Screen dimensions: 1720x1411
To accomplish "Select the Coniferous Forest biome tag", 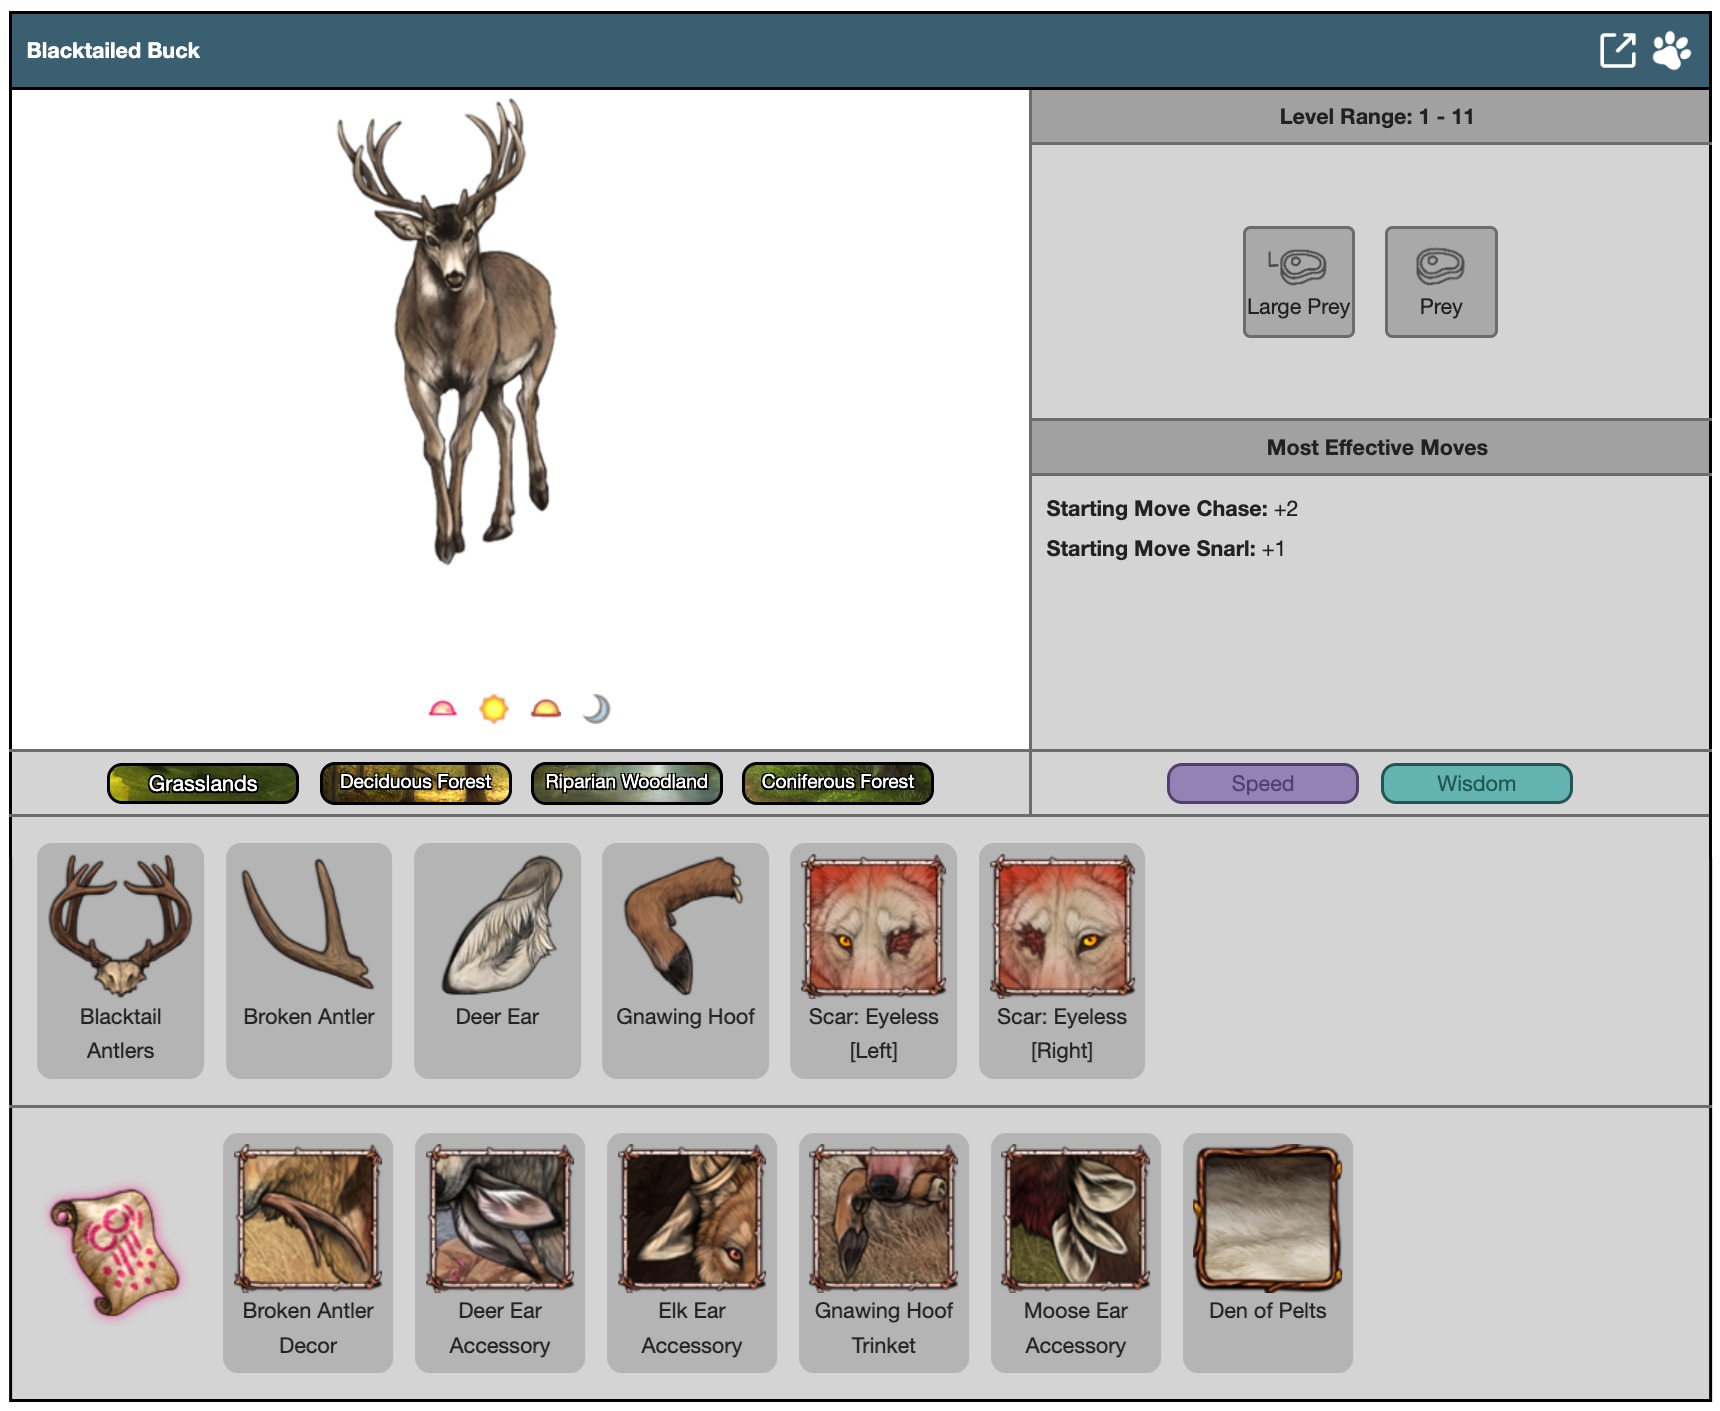I will click(837, 783).
